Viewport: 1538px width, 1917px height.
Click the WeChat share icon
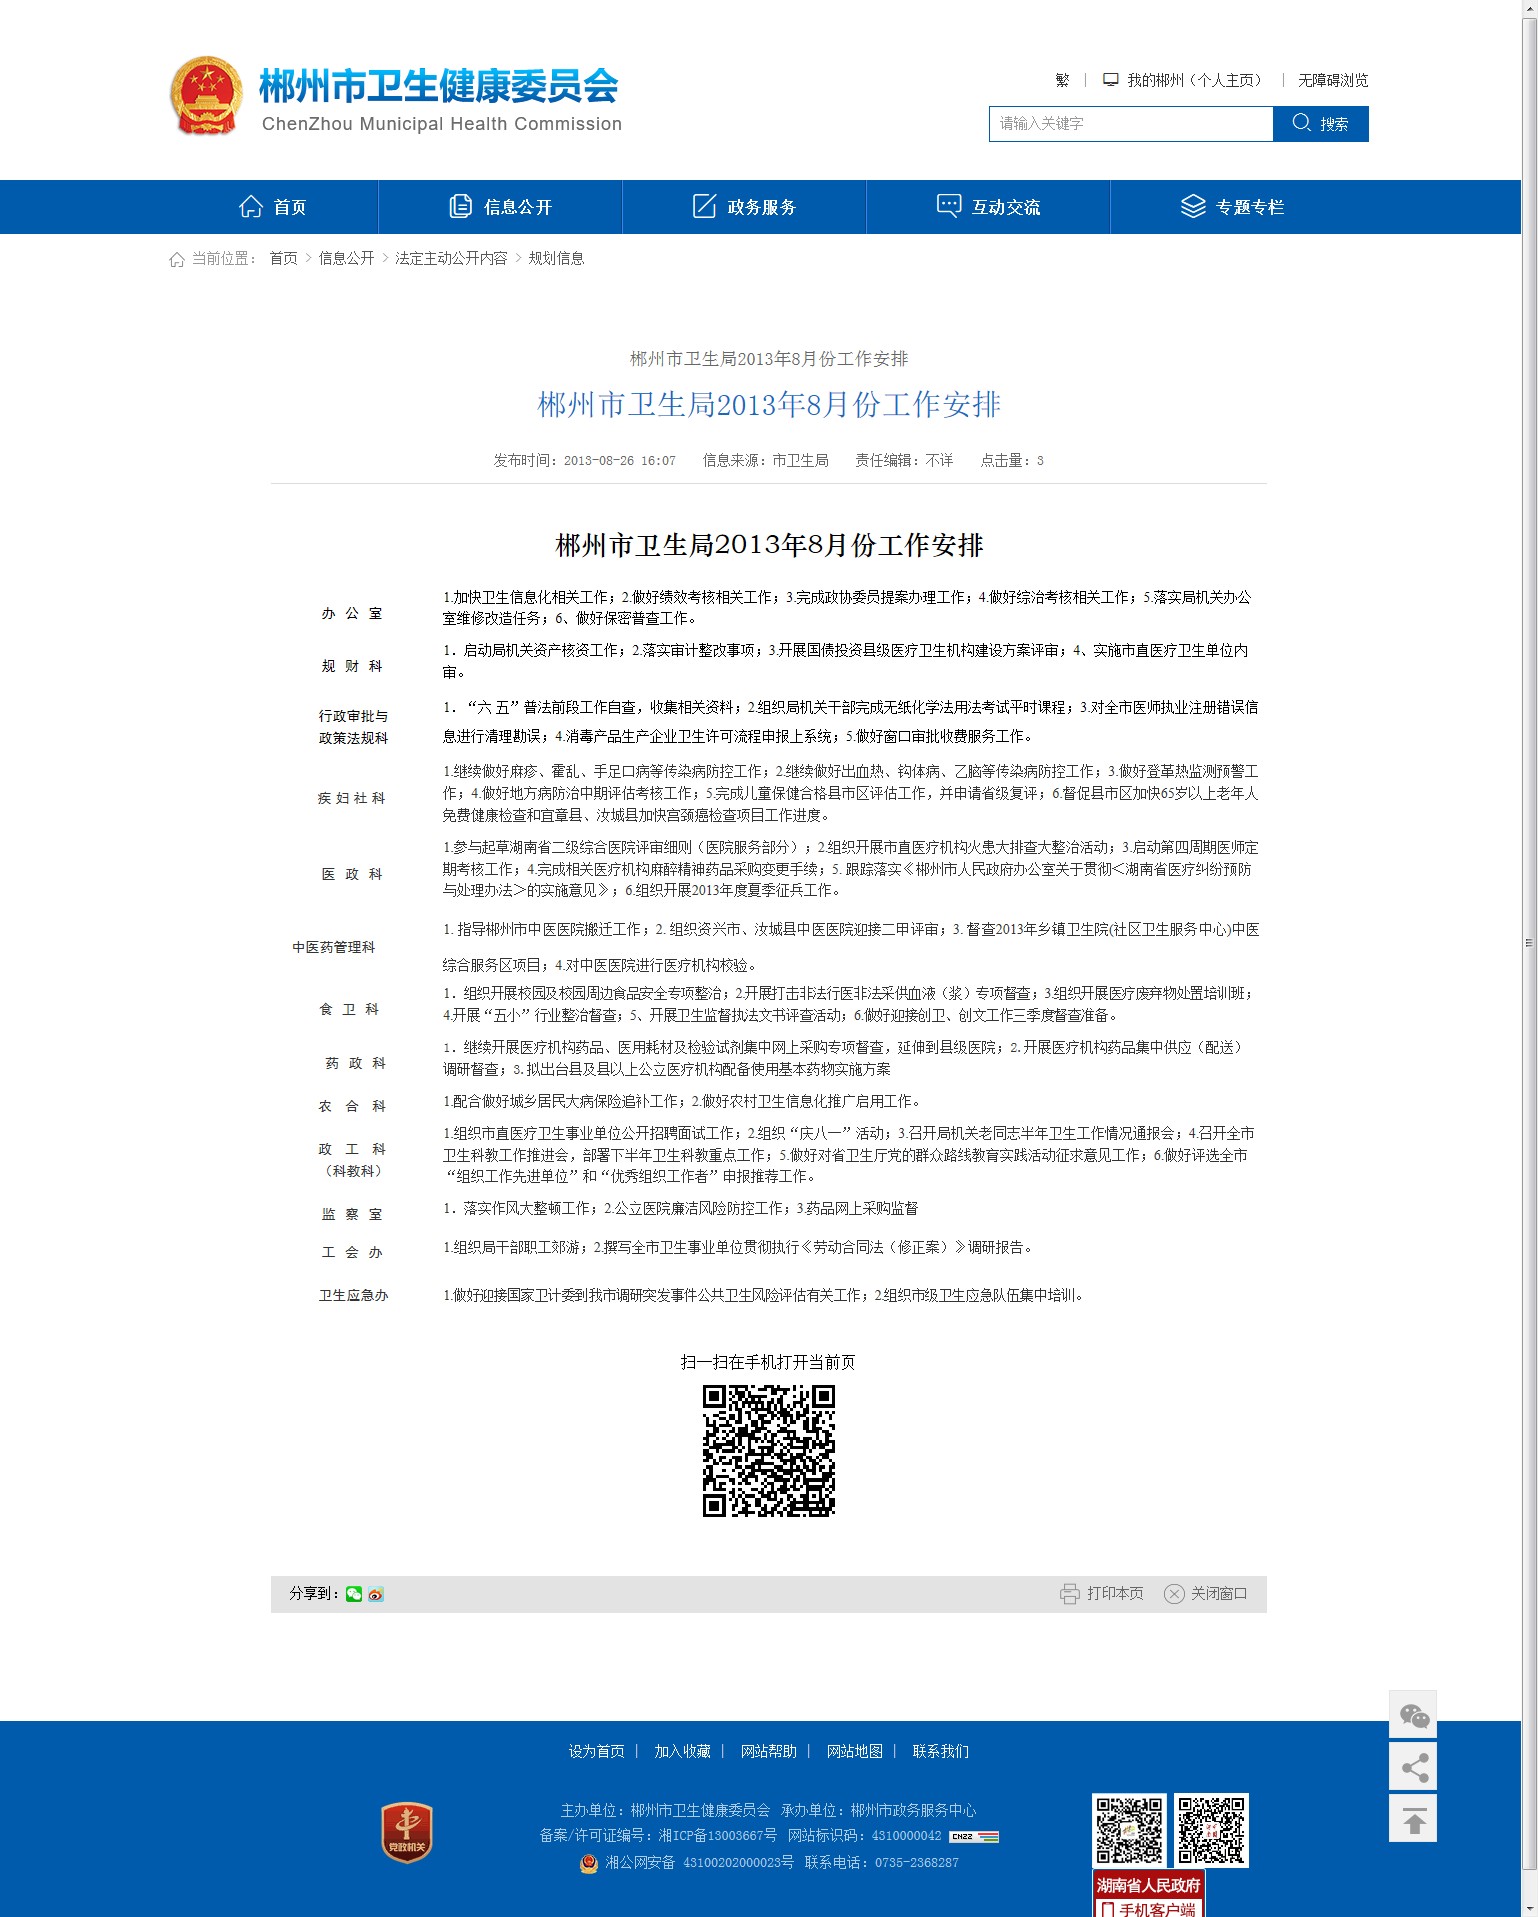click(x=354, y=1594)
